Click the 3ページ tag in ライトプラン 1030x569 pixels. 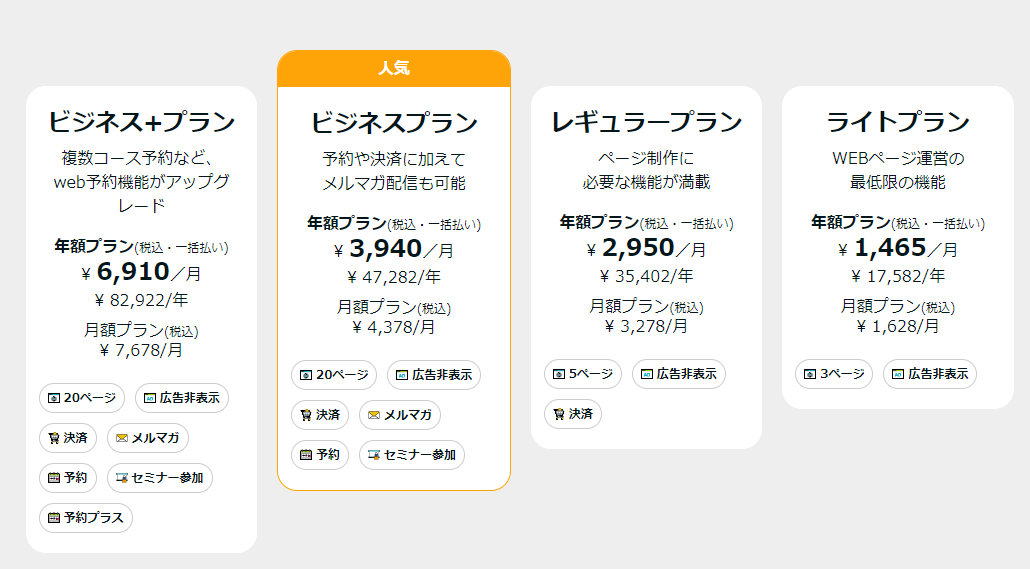[x=834, y=375]
